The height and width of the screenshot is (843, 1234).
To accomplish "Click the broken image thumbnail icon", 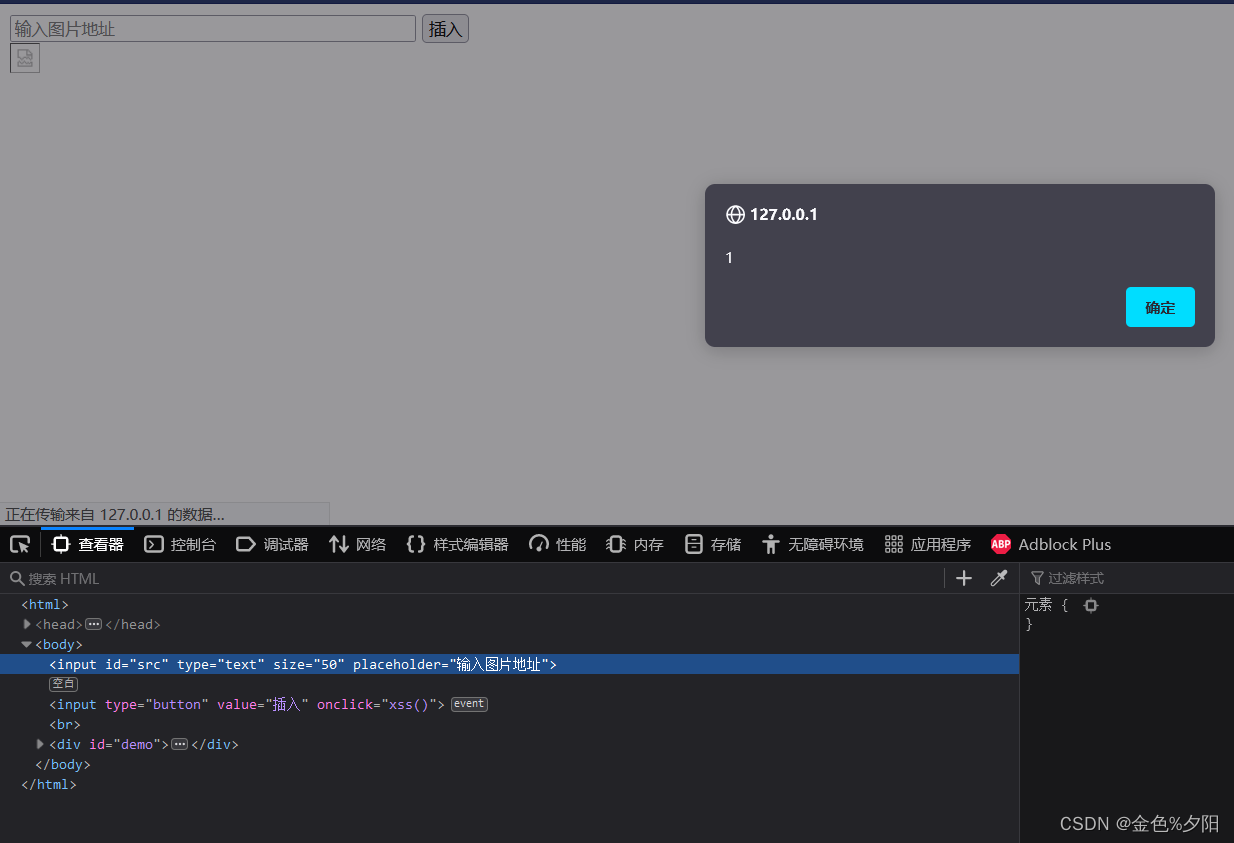I will pos(25,59).
